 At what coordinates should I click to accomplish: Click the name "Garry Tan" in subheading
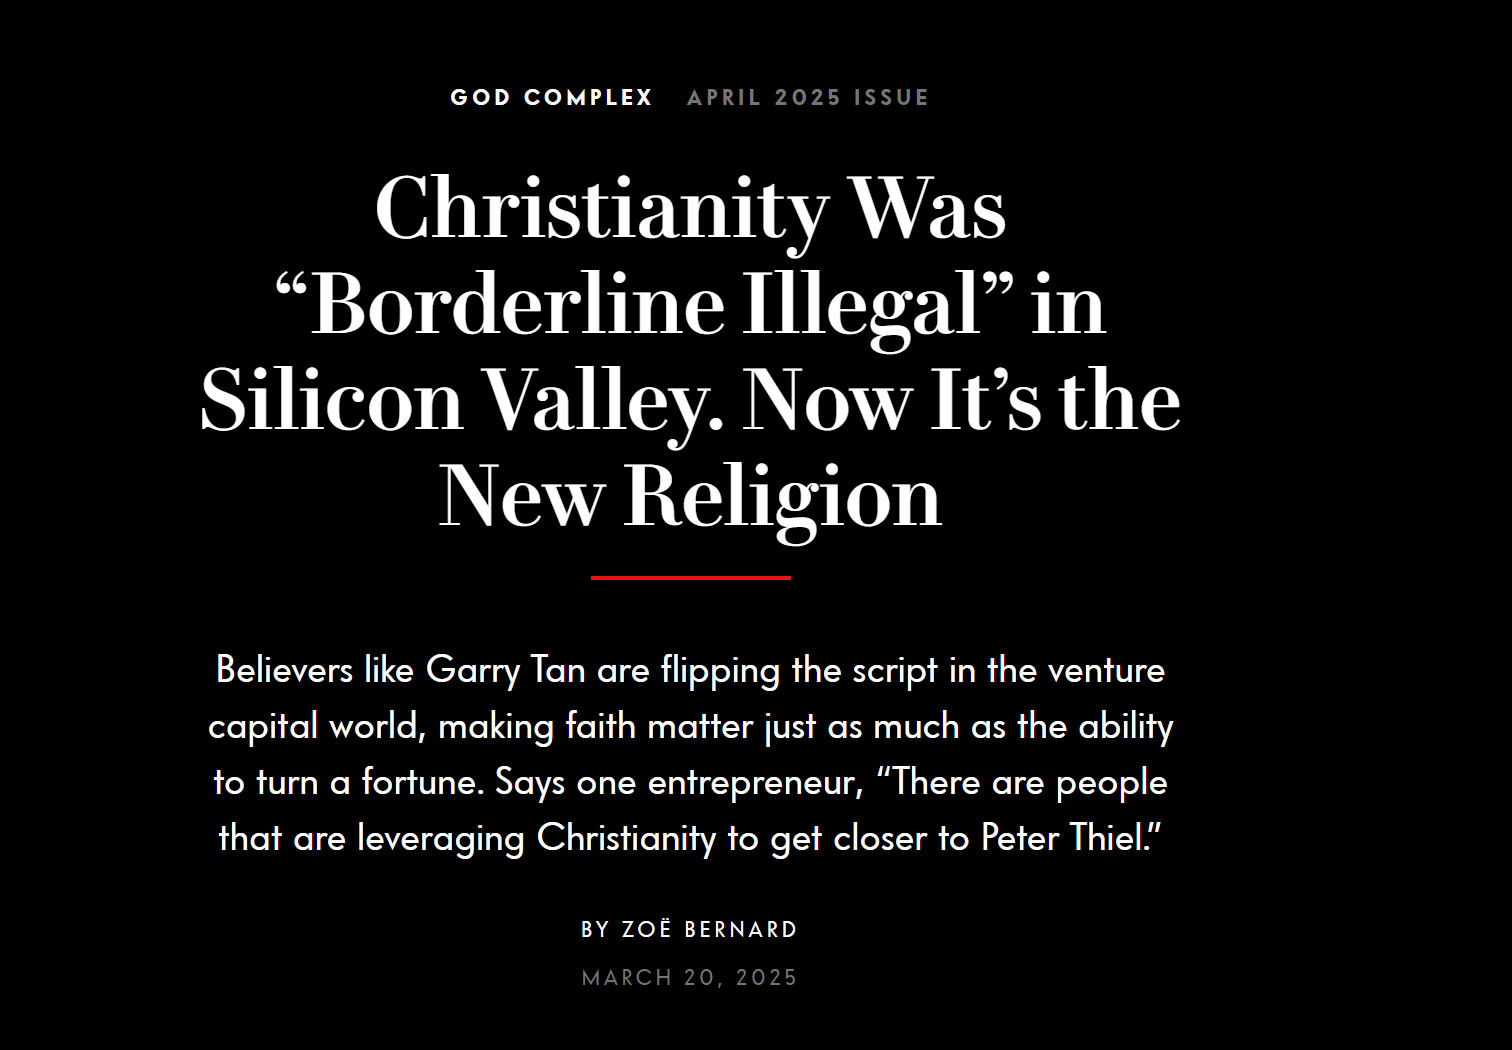(505, 669)
